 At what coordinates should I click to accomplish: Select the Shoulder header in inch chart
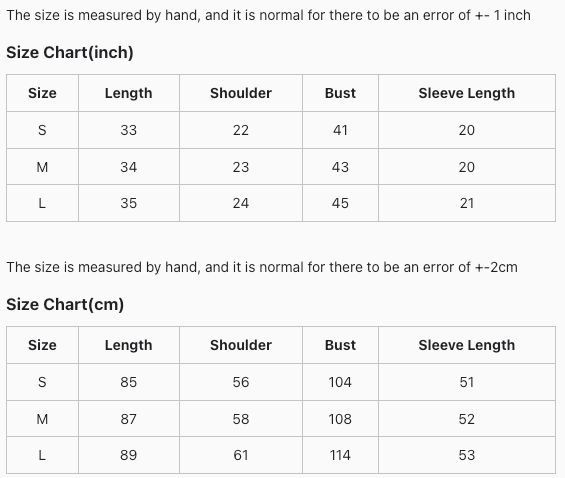pos(241,93)
